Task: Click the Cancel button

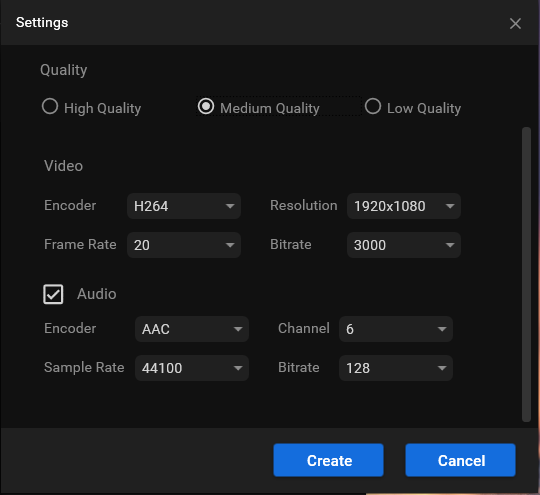Action: [x=460, y=460]
